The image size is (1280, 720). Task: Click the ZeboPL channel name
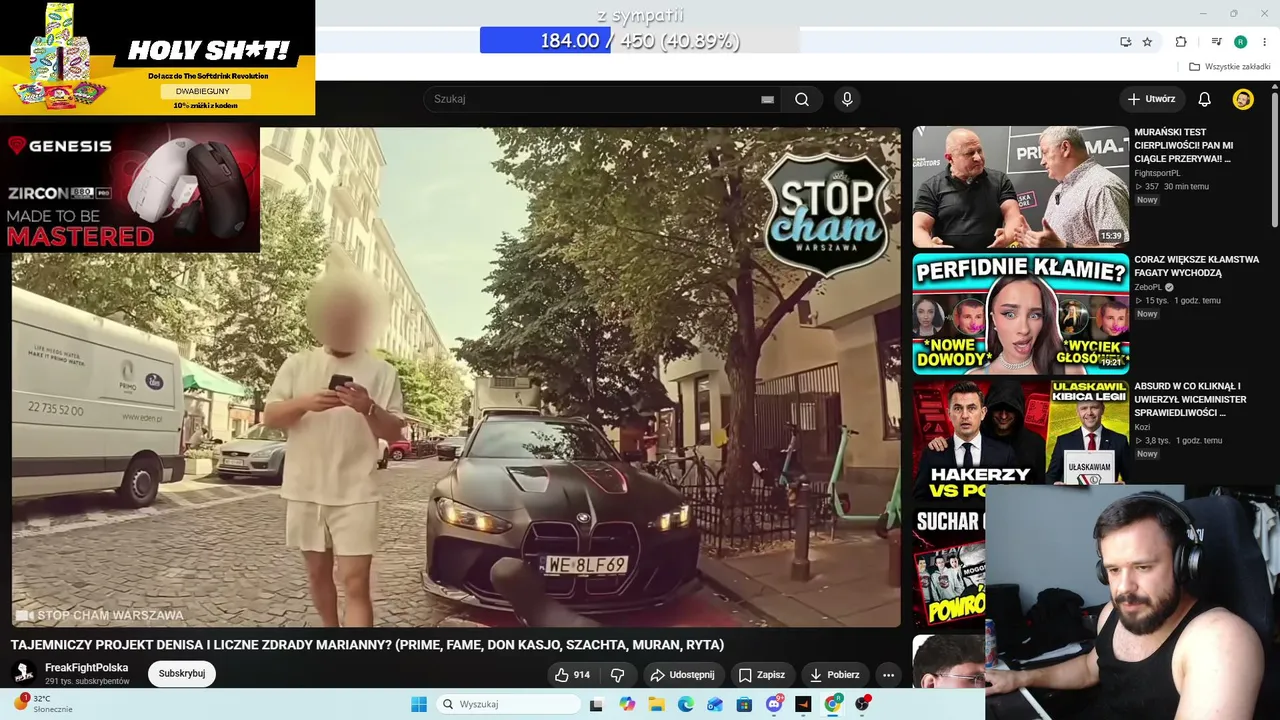(1148, 287)
